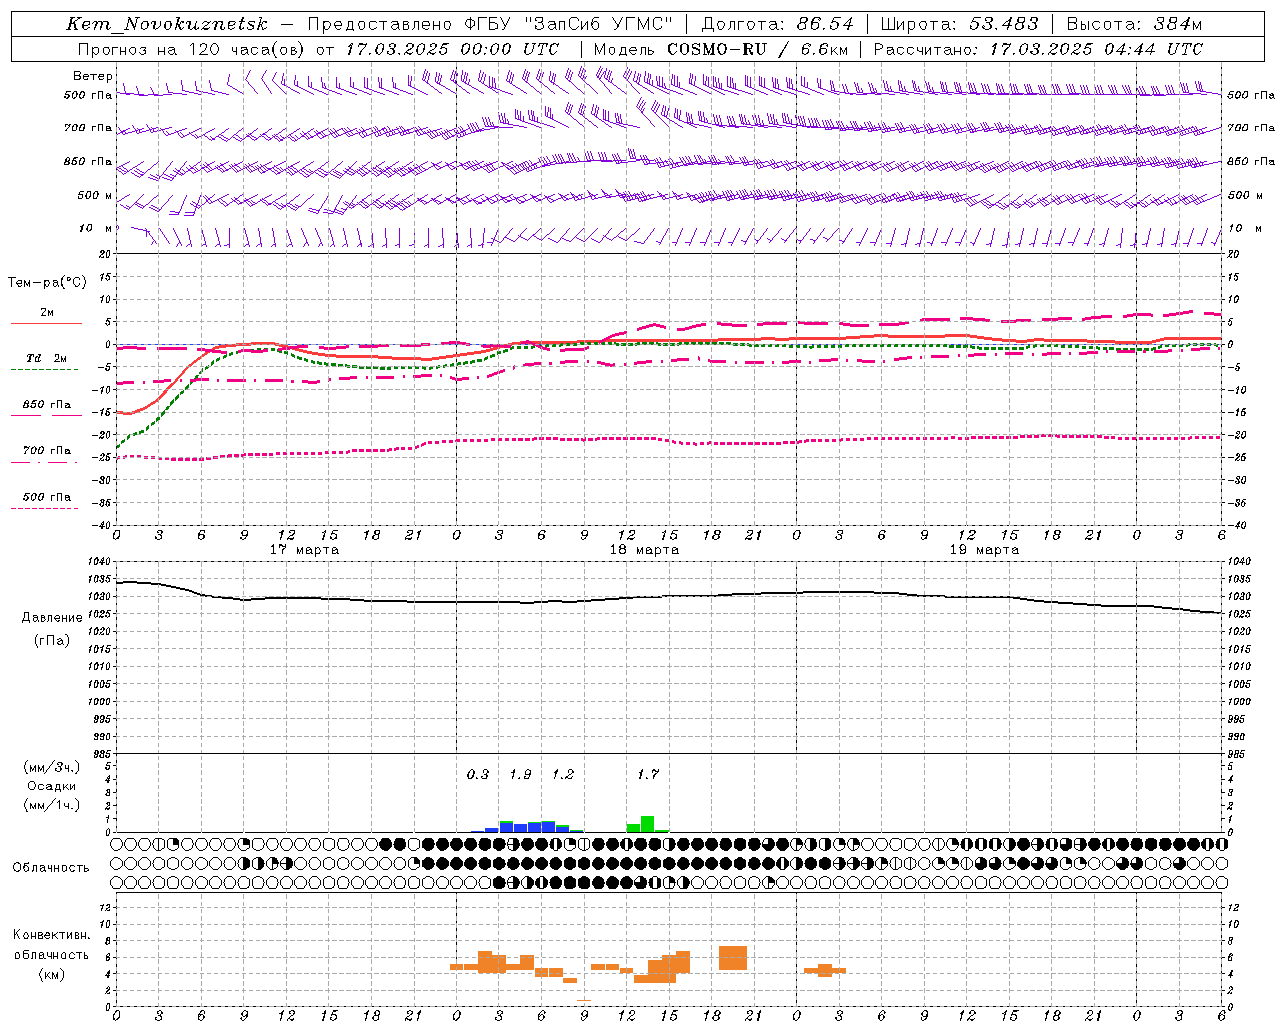Viewport: 1280px width, 1024px height.
Task: Click the 500 м wind level label on left
Action: click(95, 195)
